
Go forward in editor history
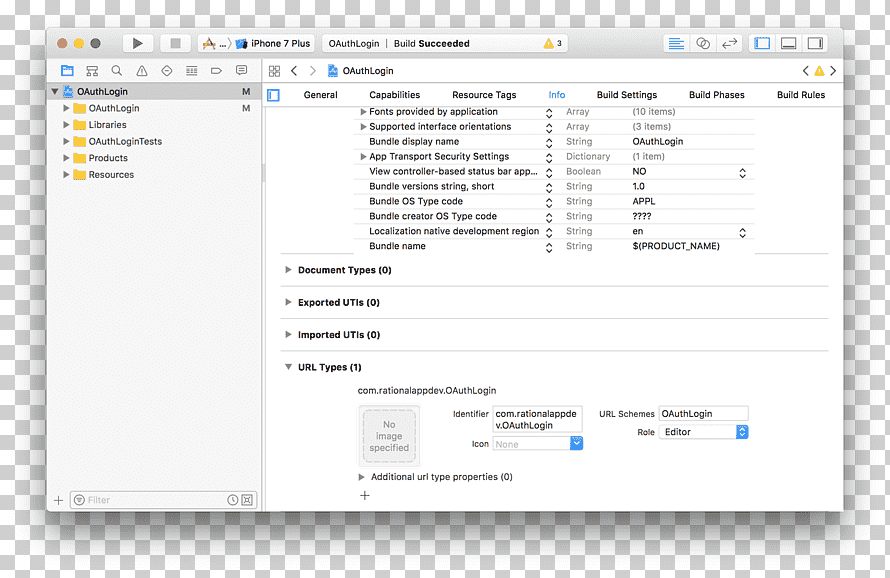312,71
